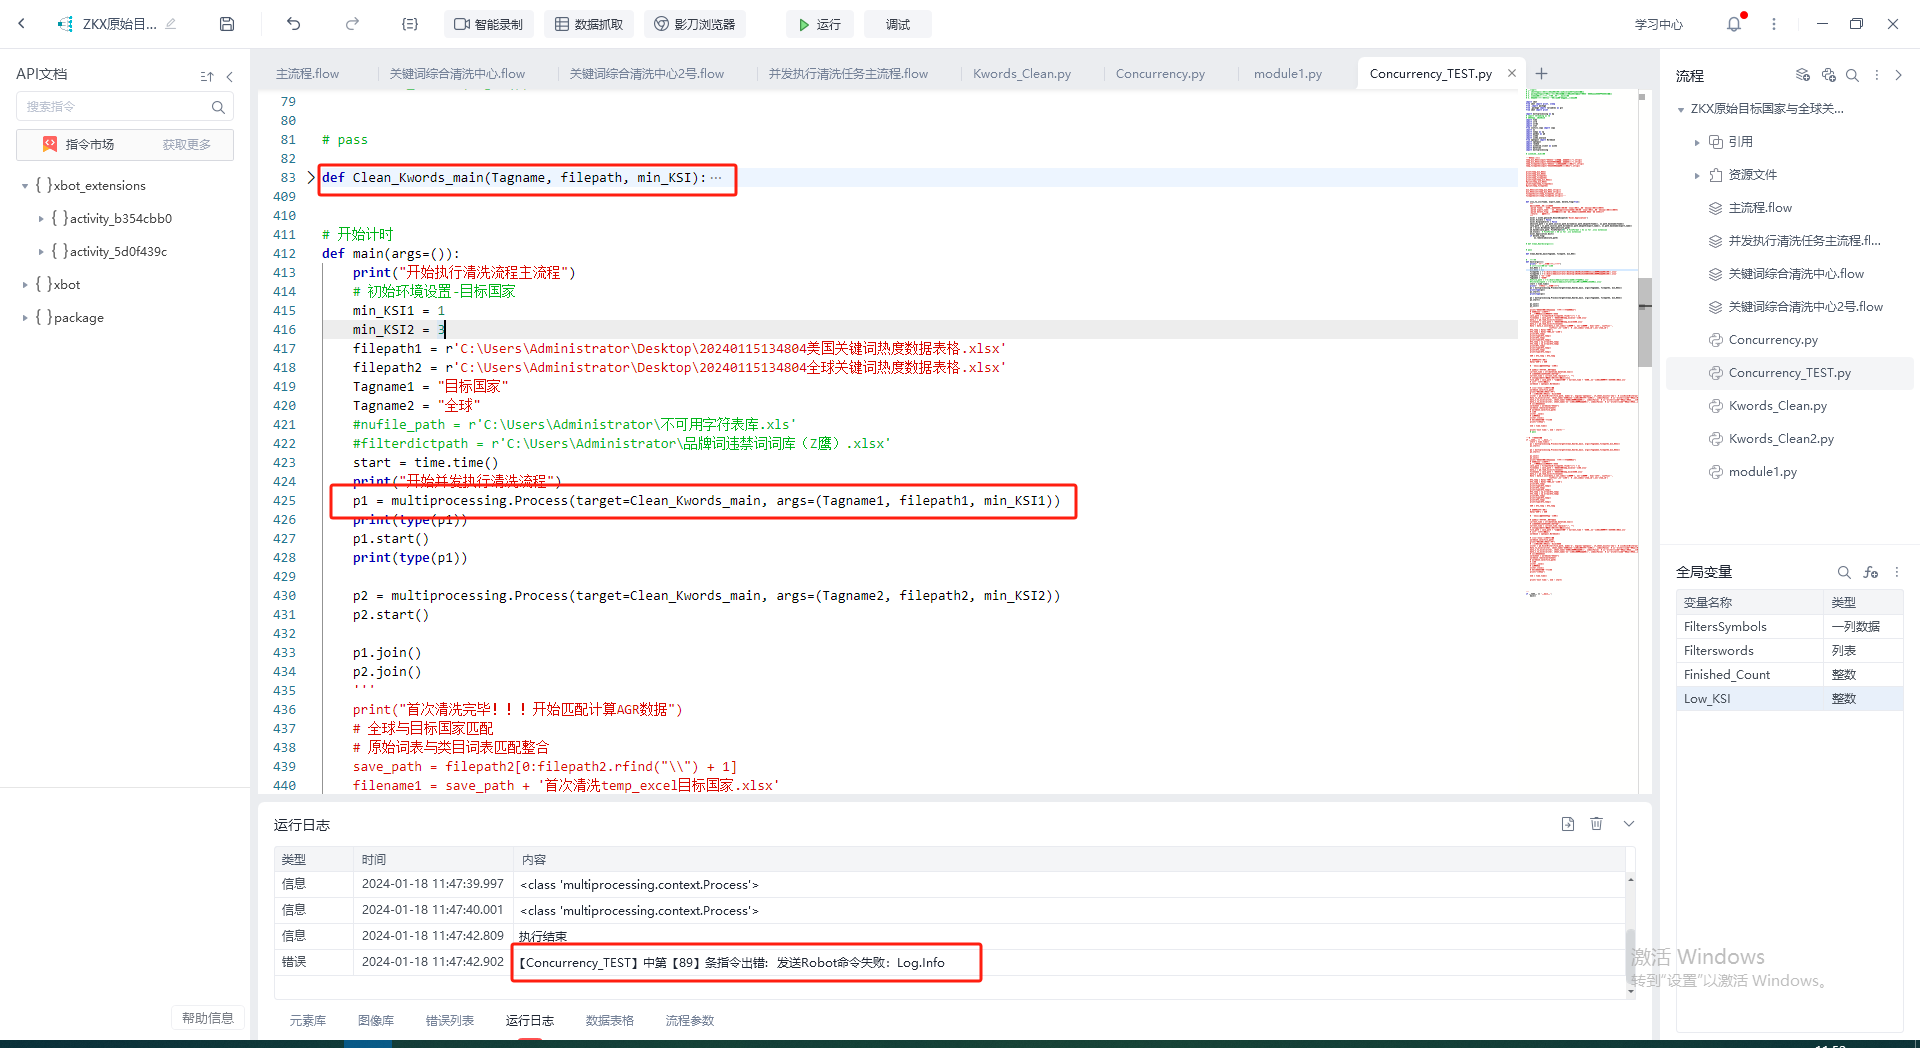Open Kwords_Clean2.py in the flow tree
Viewport: 1920px width, 1048px height.
pyautogui.click(x=1780, y=439)
